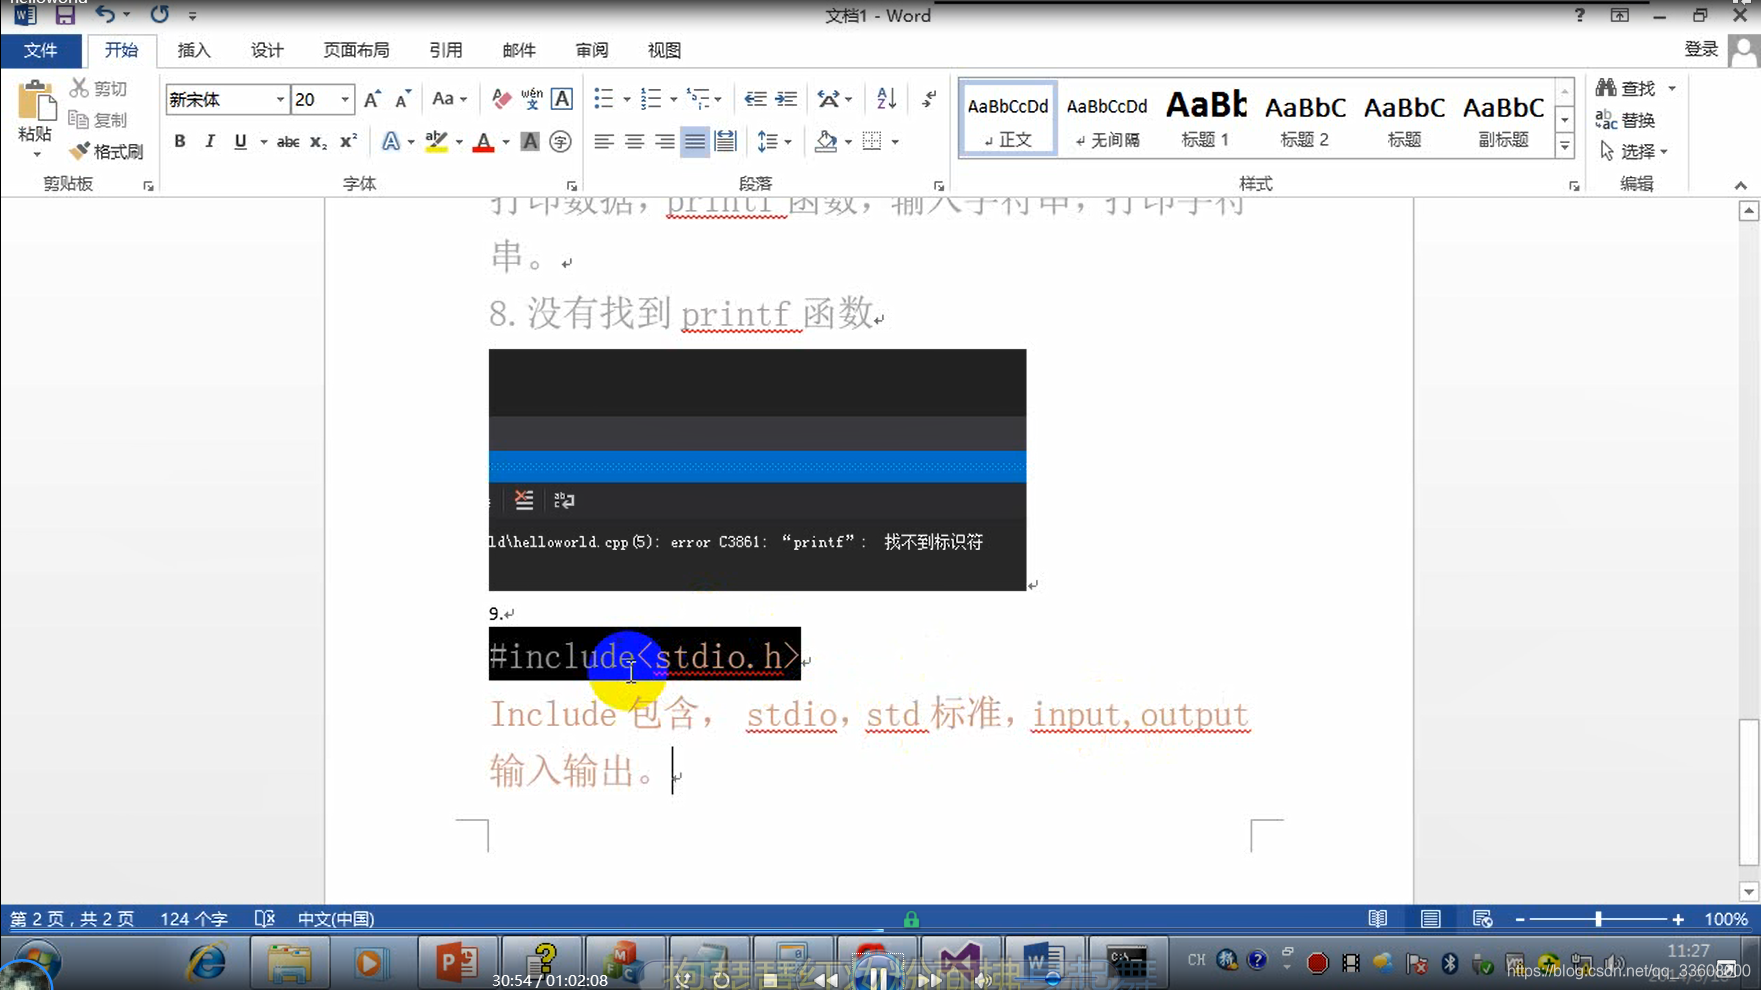Toggle underline formatting
The width and height of the screenshot is (1761, 990).
click(240, 141)
